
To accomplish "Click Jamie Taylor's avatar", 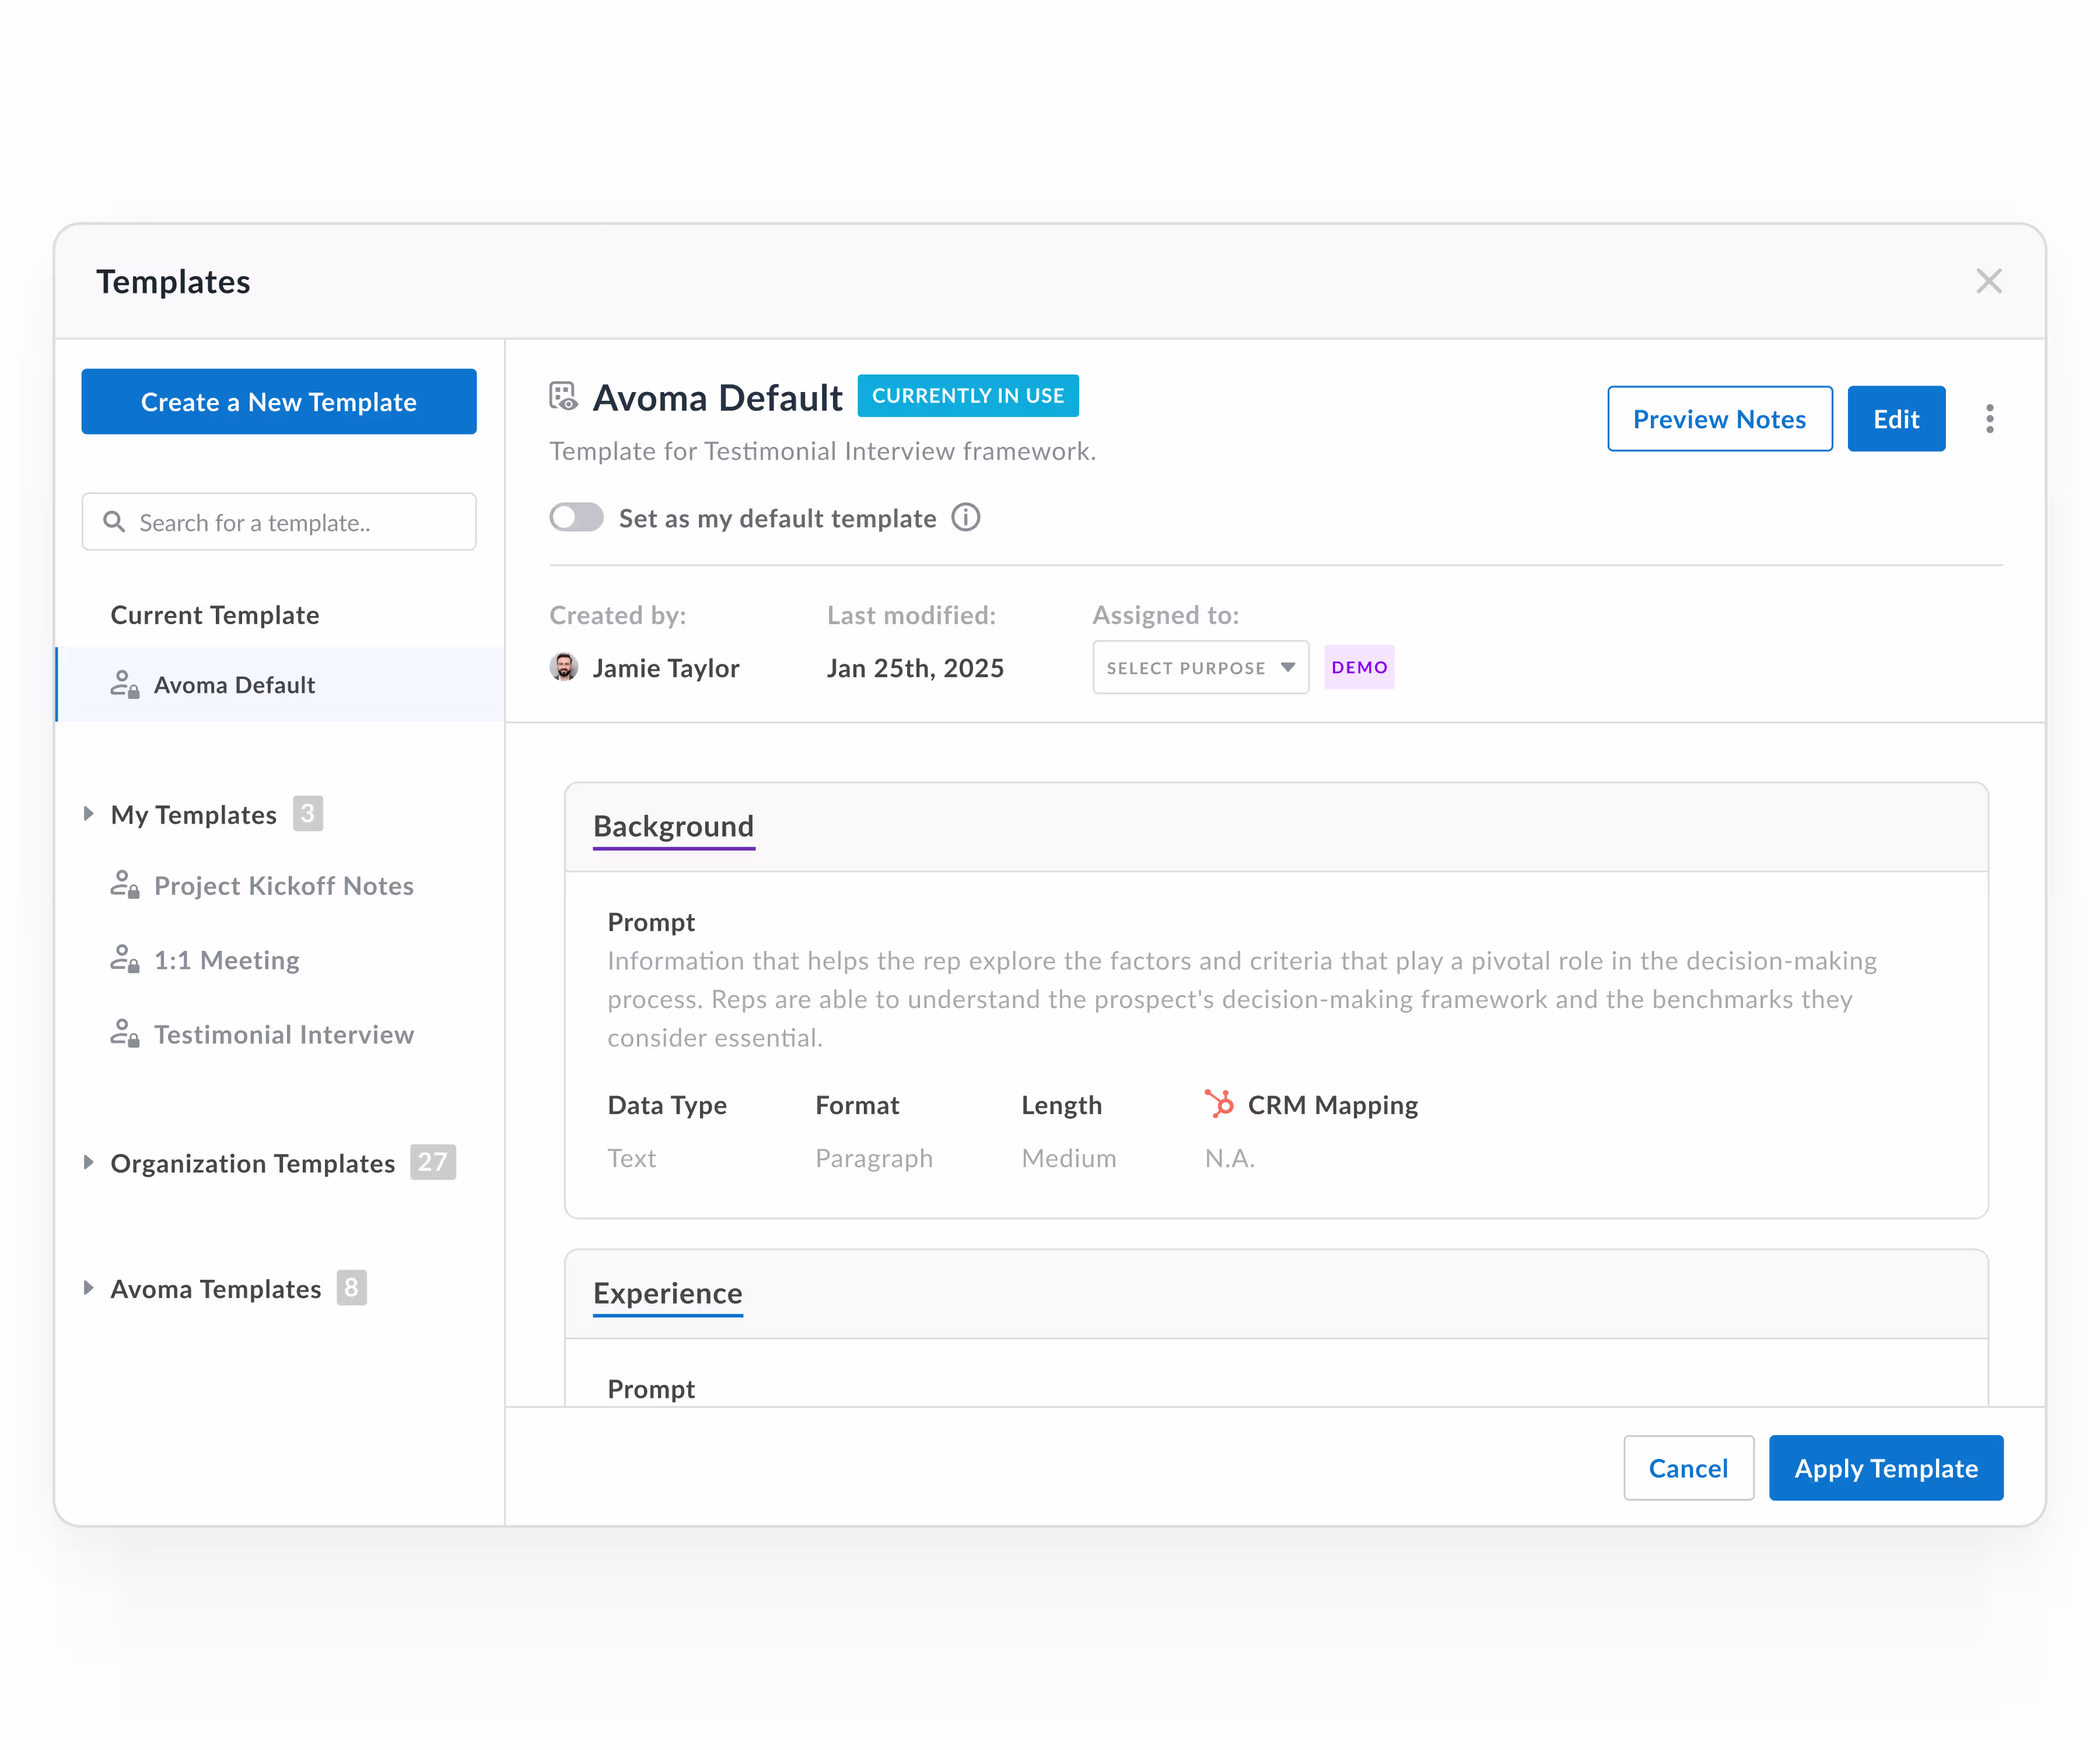I will tap(564, 667).
